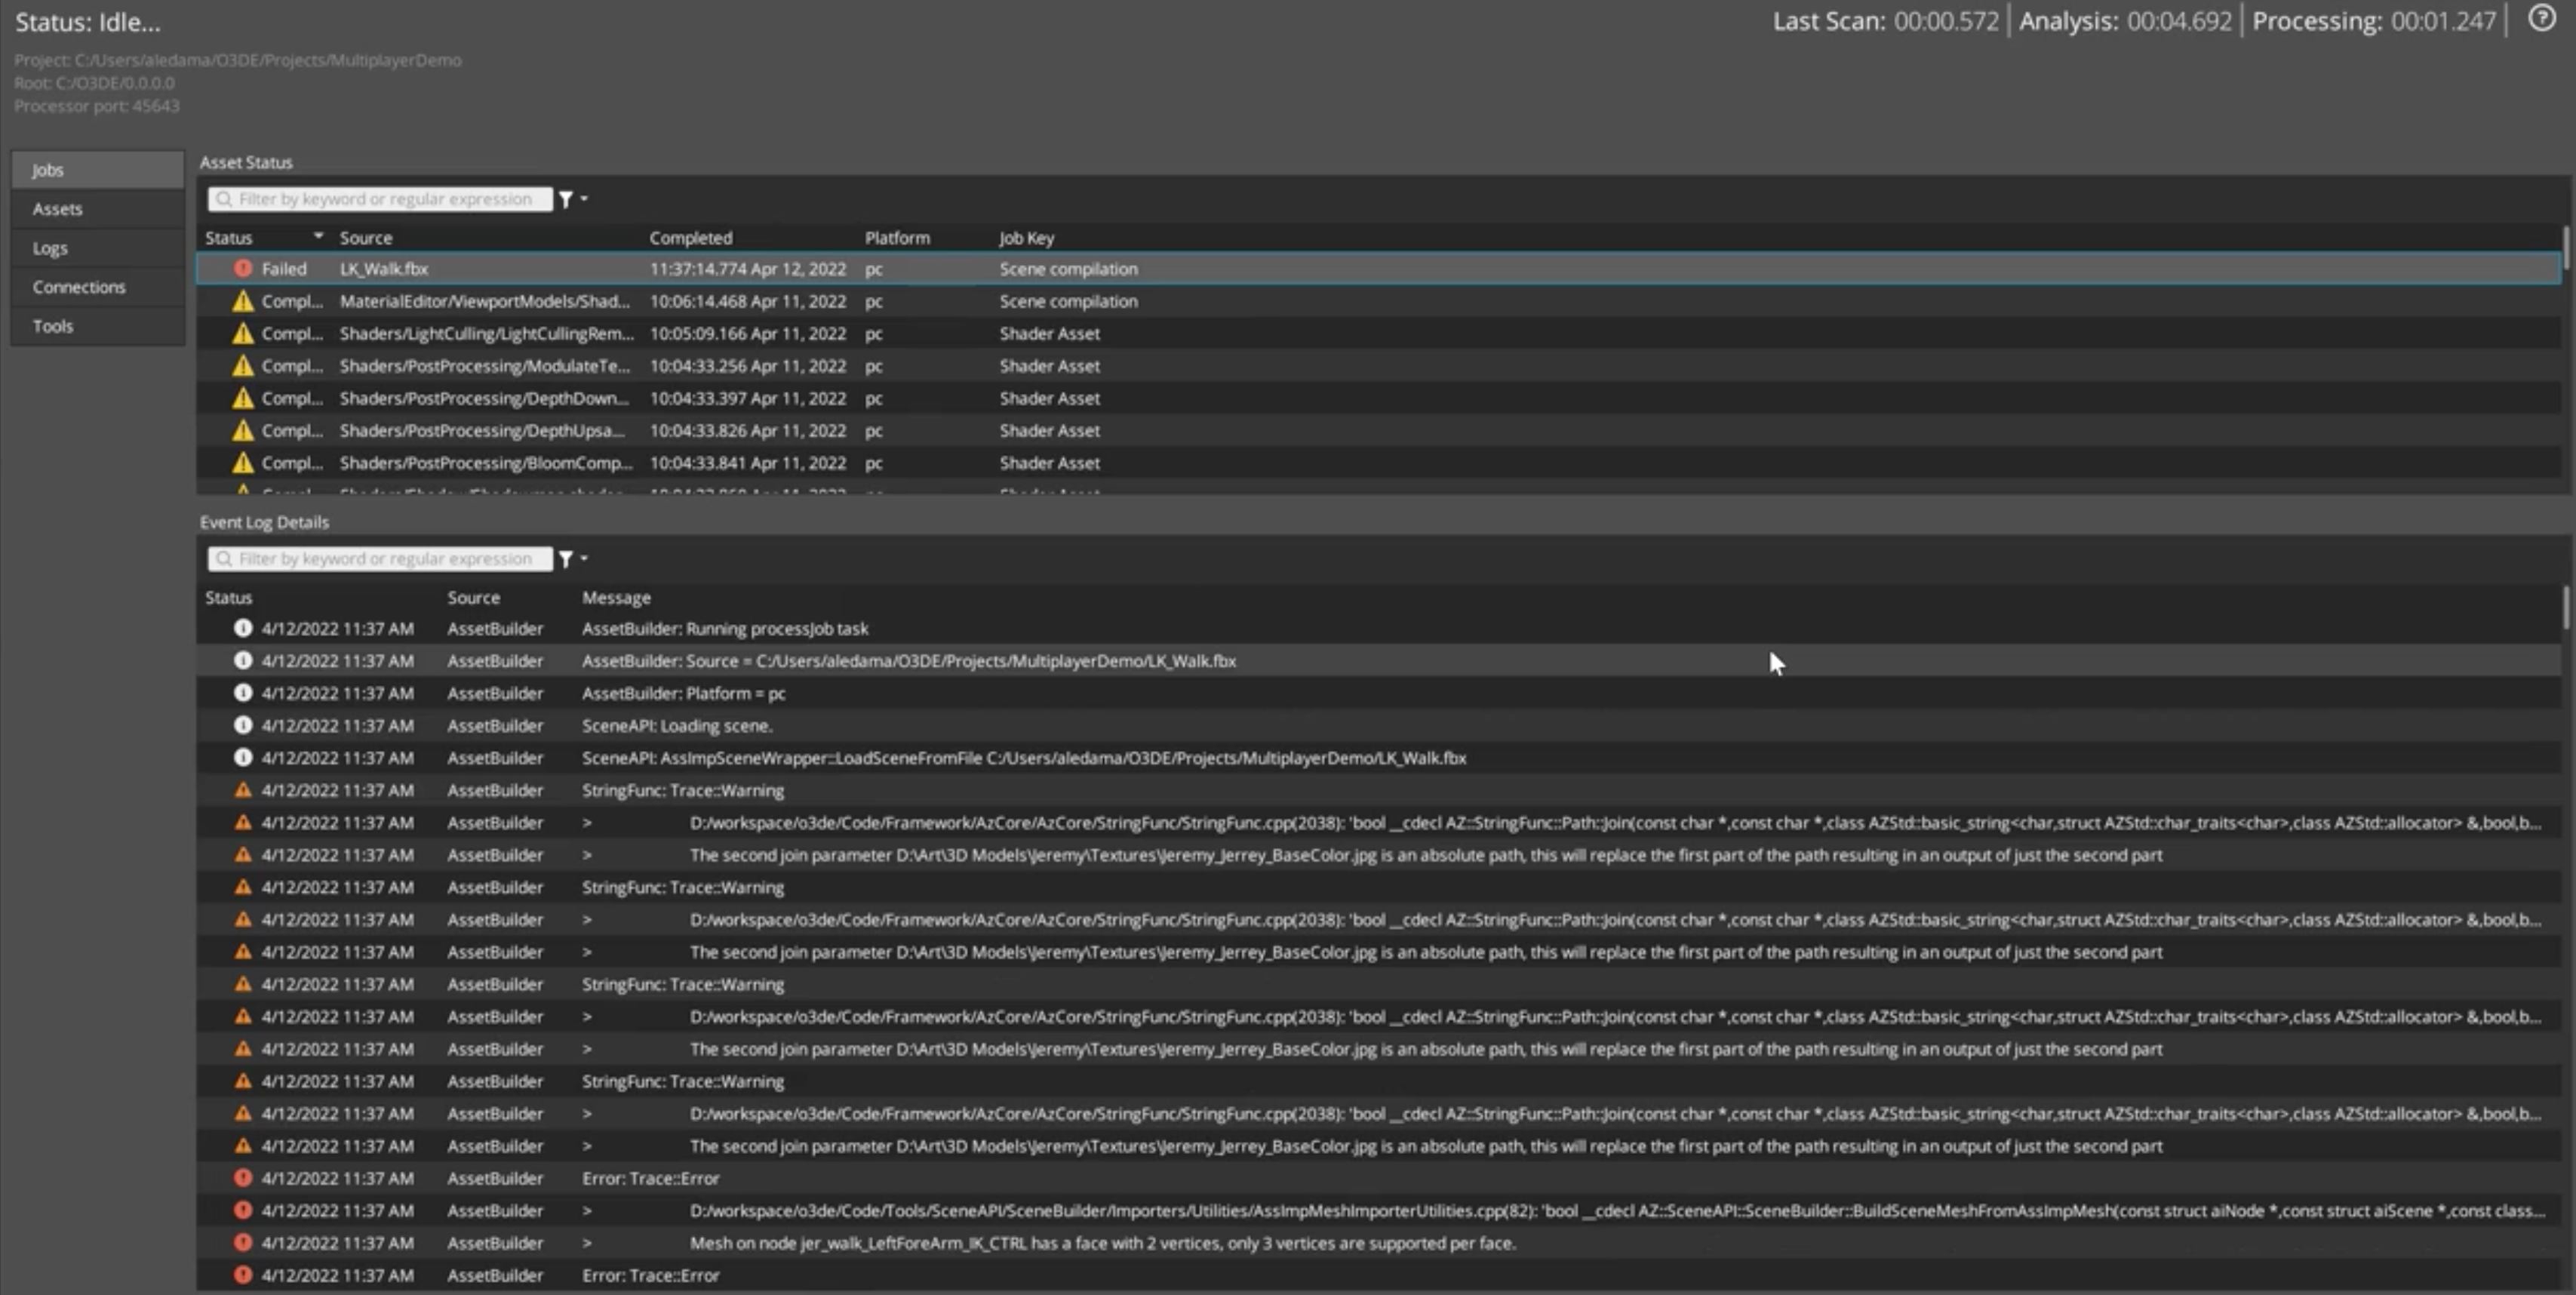Open the help icon in the top right corner

pyautogui.click(x=2541, y=19)
